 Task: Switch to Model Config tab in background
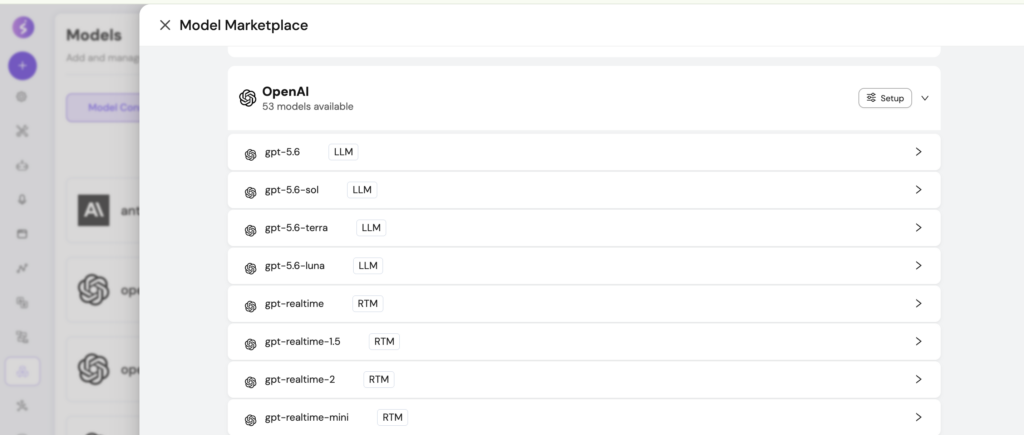(103, 108)
